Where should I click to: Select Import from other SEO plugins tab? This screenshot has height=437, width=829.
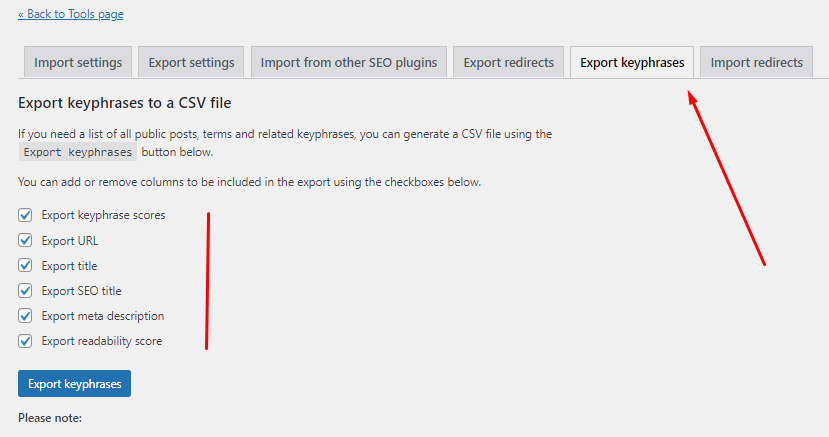tap(349, 62)
